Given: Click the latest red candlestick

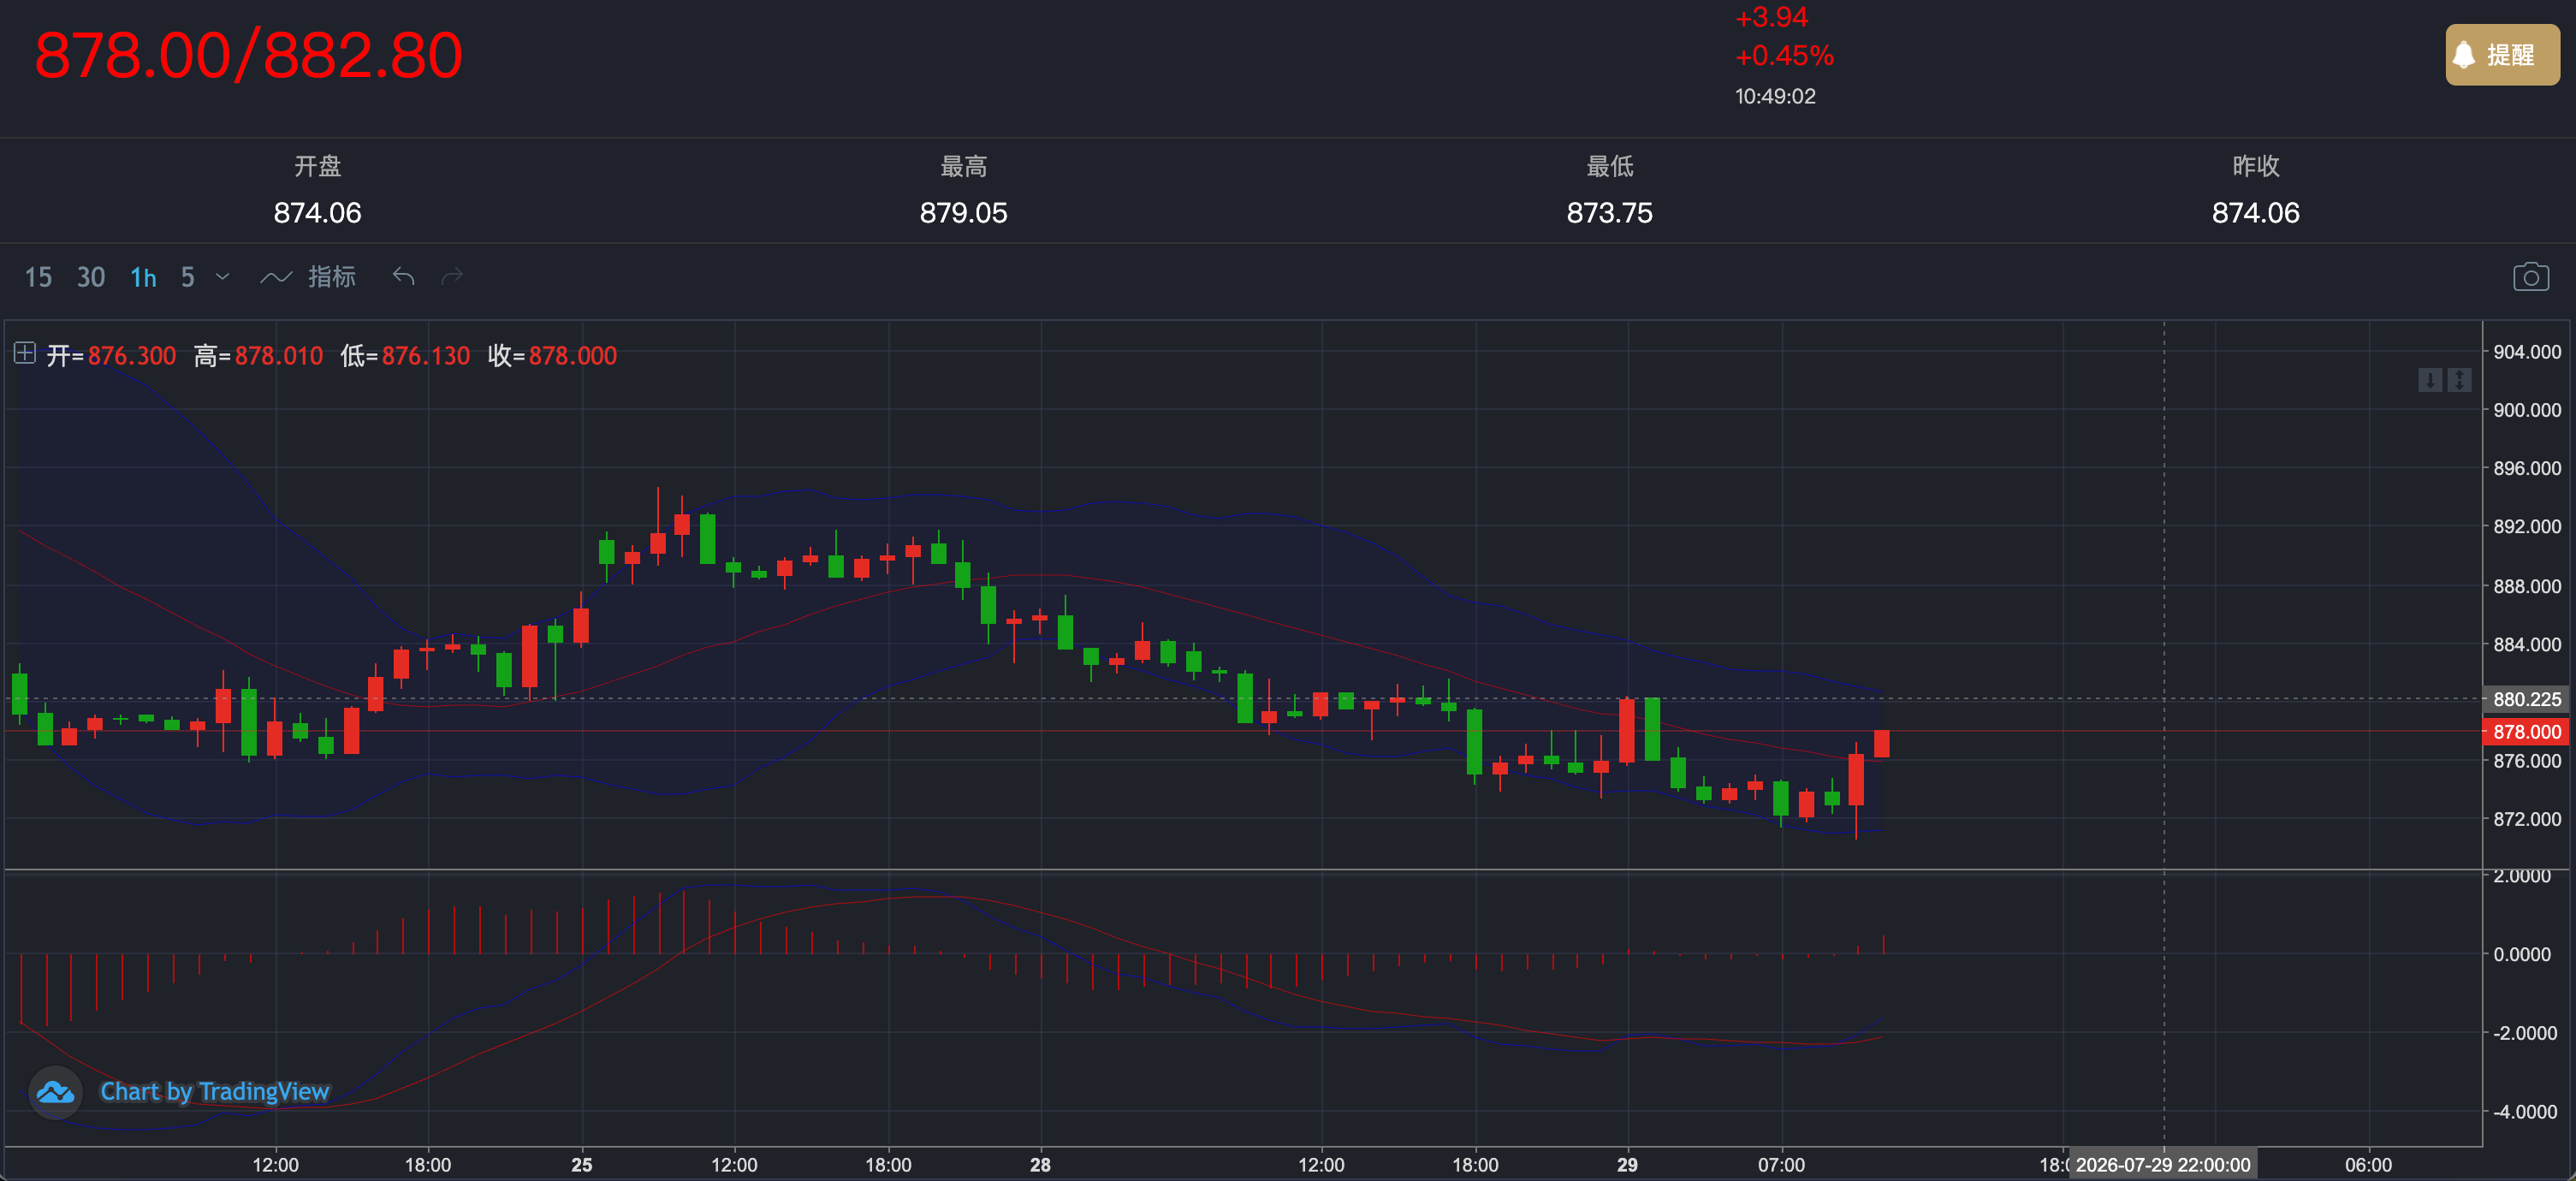Looking at the screenshot, I should tap(1881, 743).
